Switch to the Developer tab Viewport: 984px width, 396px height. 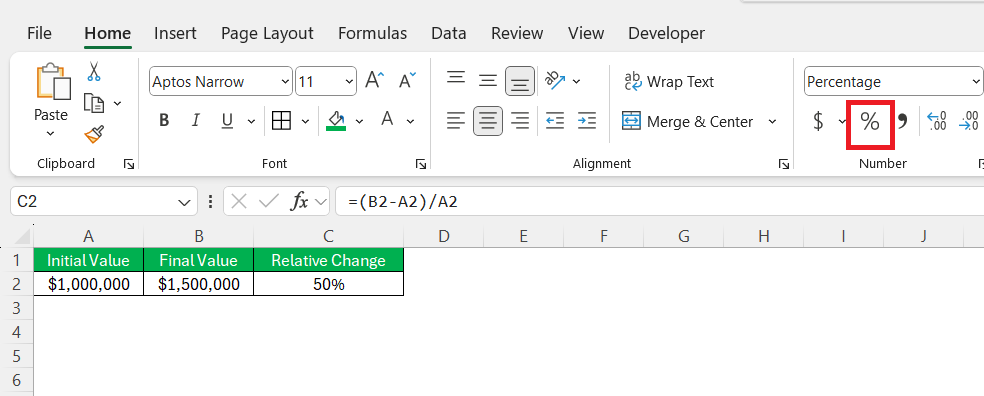coord(666,33)
